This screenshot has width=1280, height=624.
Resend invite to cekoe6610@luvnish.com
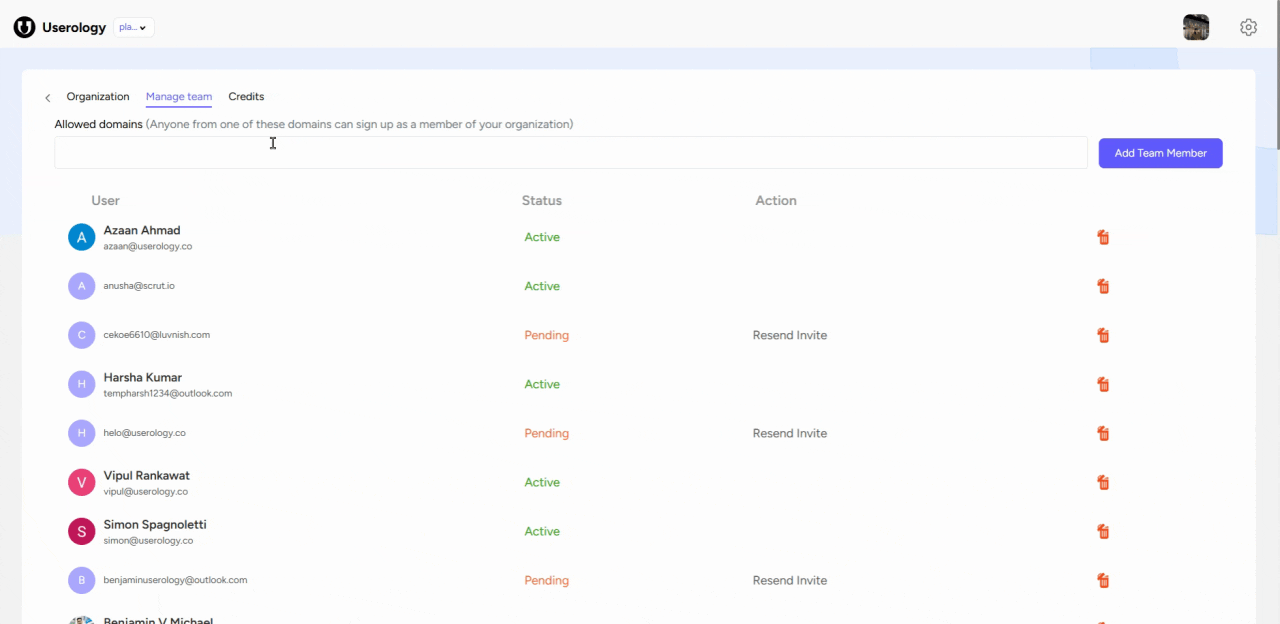pyautogui.click(x=789, y=335)
